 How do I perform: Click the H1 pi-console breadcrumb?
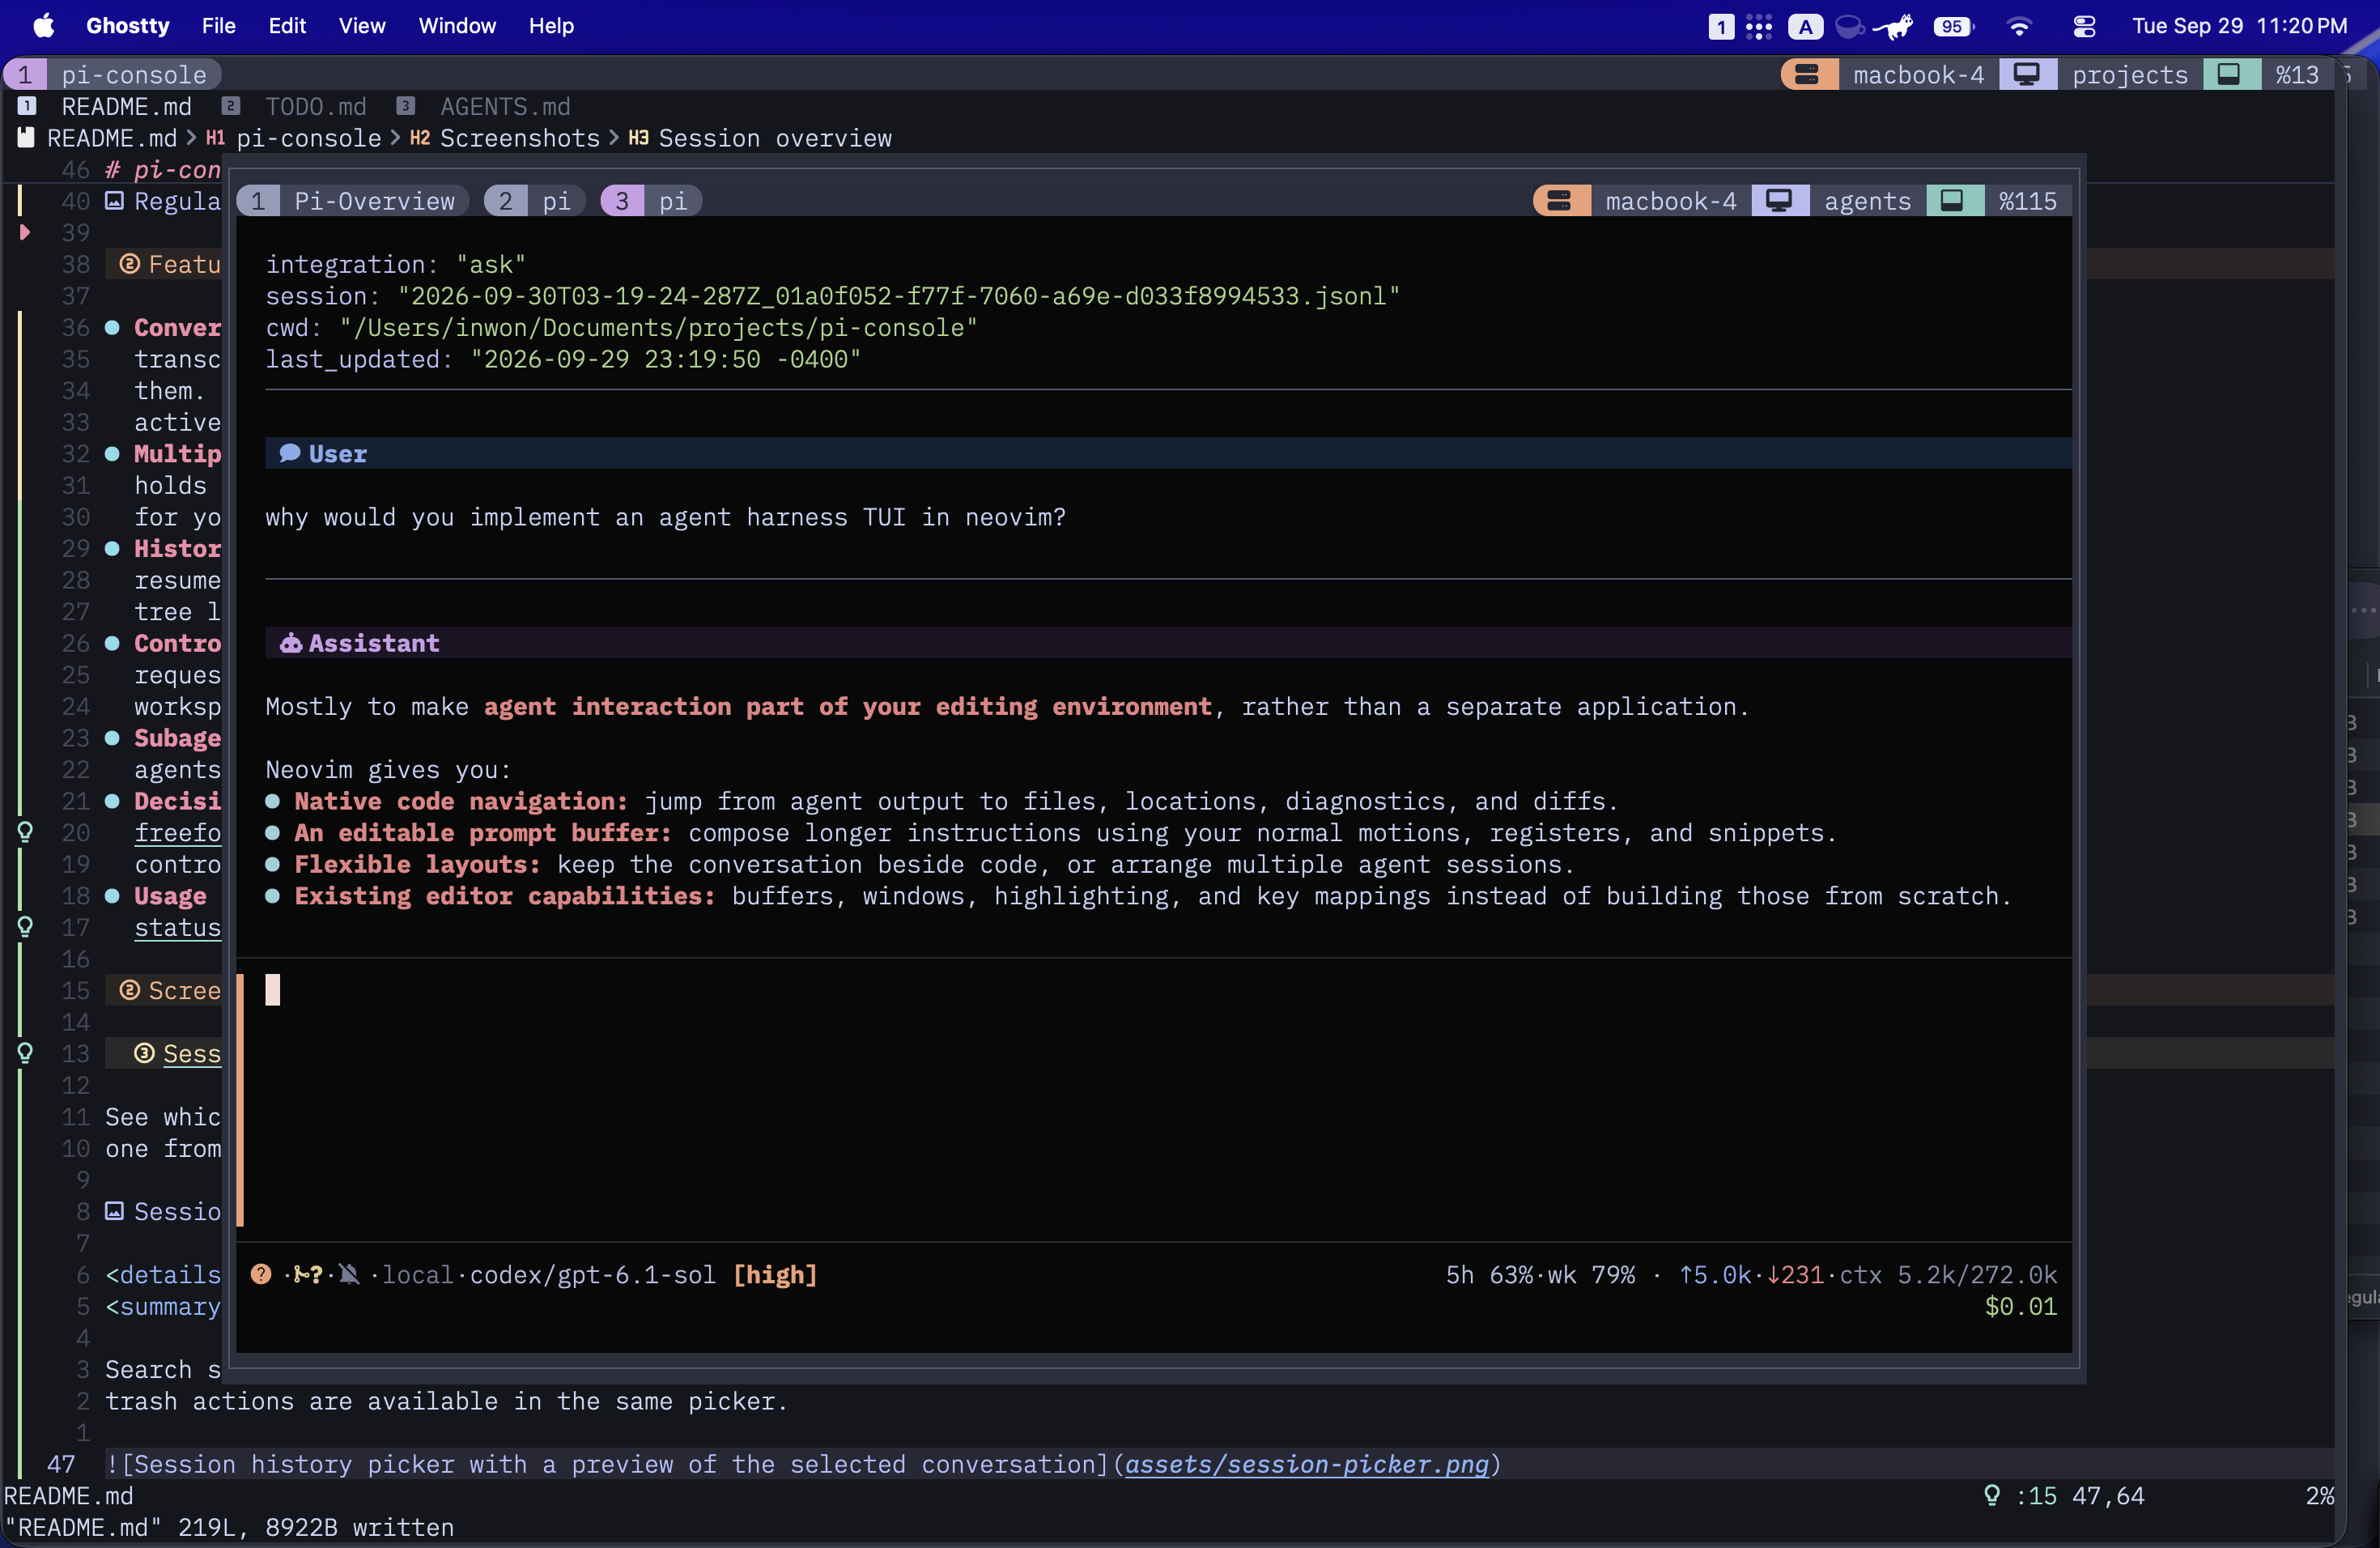293,138
